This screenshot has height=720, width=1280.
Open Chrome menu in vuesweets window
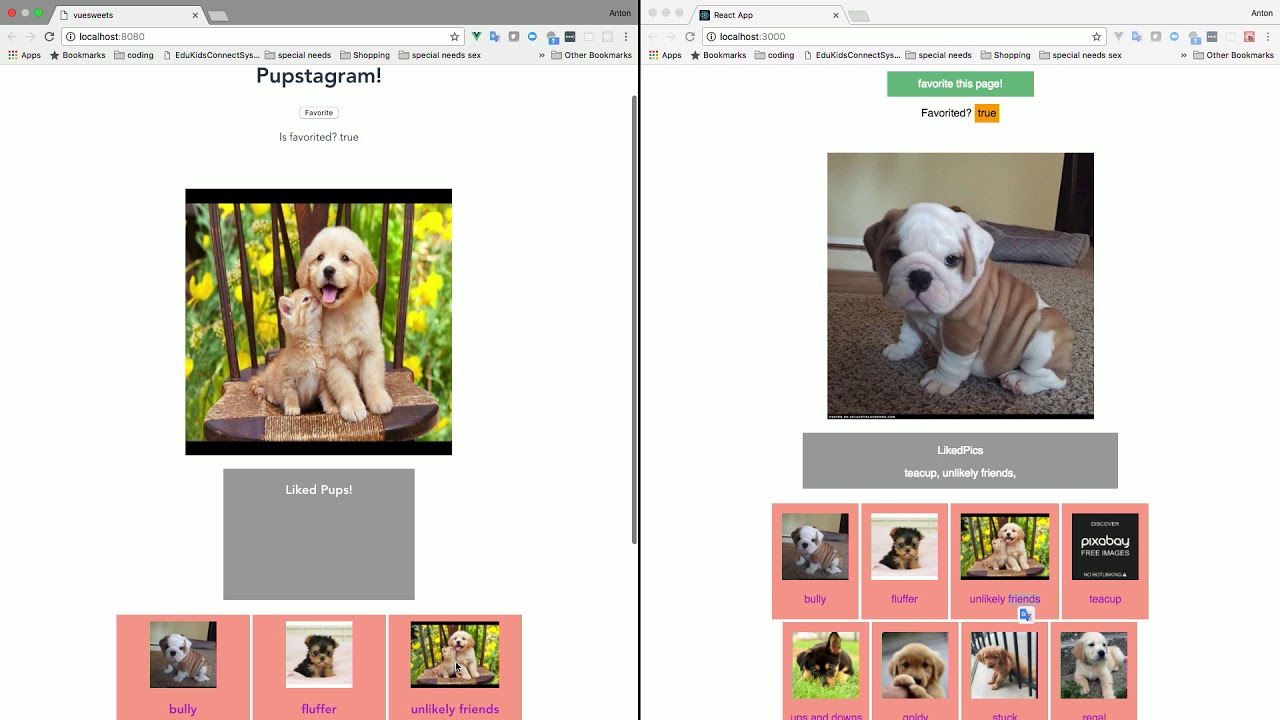coord(626,37)
